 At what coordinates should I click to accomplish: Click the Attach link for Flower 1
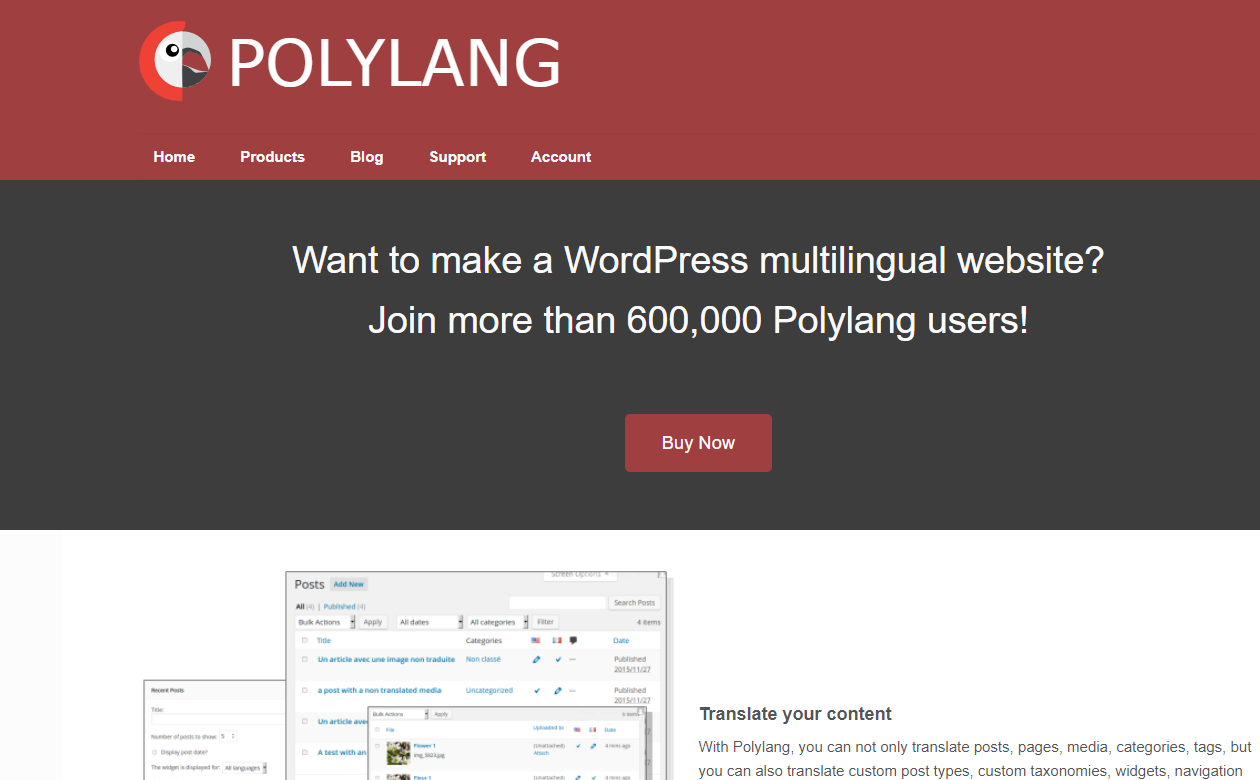(x=541, y=753)
